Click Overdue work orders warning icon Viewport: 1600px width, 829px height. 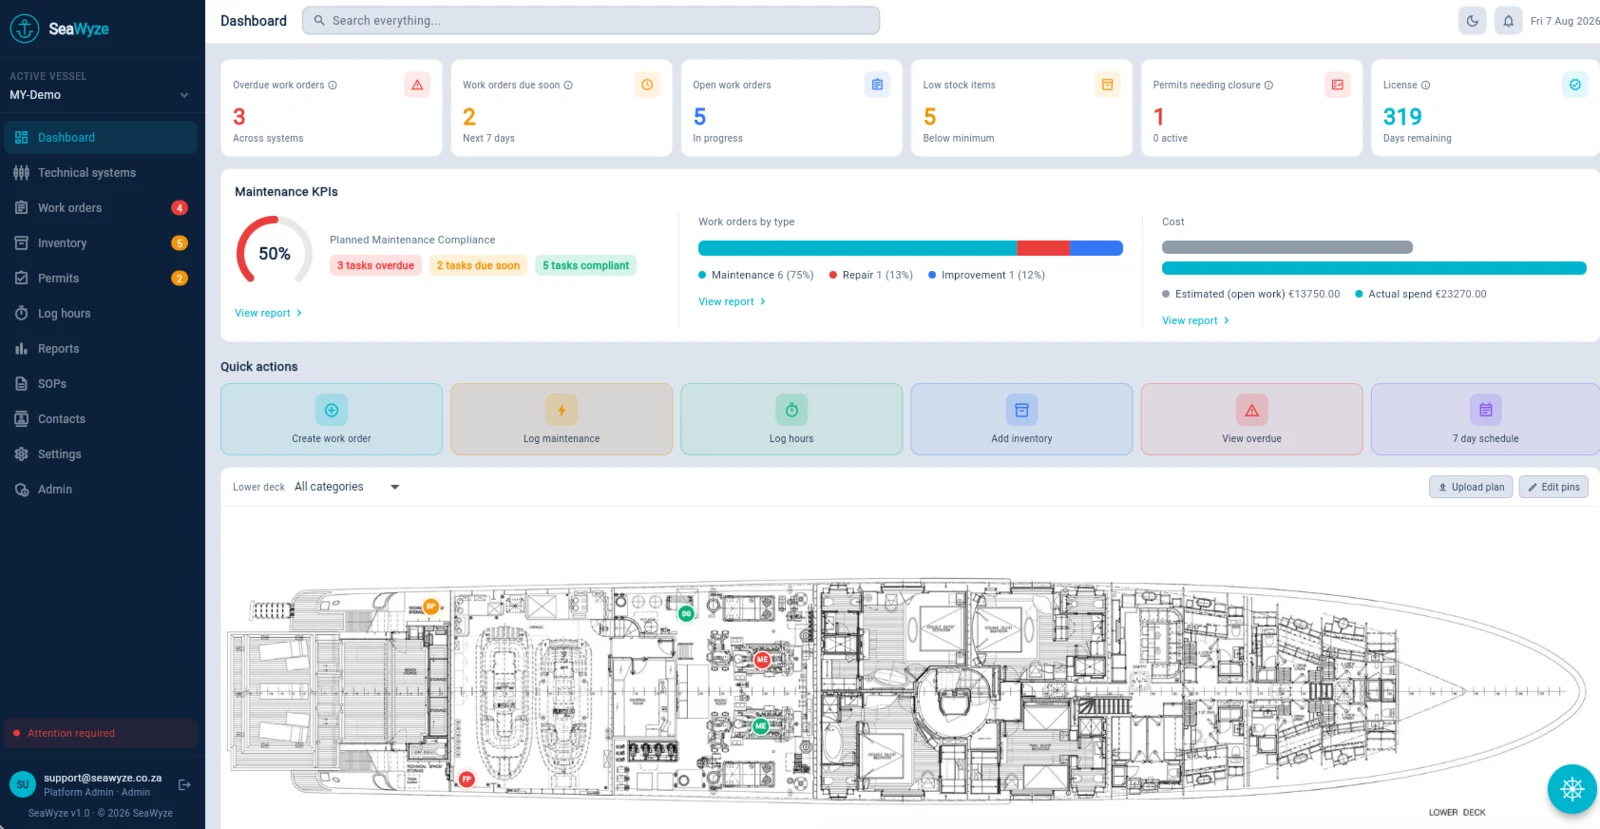417,85
